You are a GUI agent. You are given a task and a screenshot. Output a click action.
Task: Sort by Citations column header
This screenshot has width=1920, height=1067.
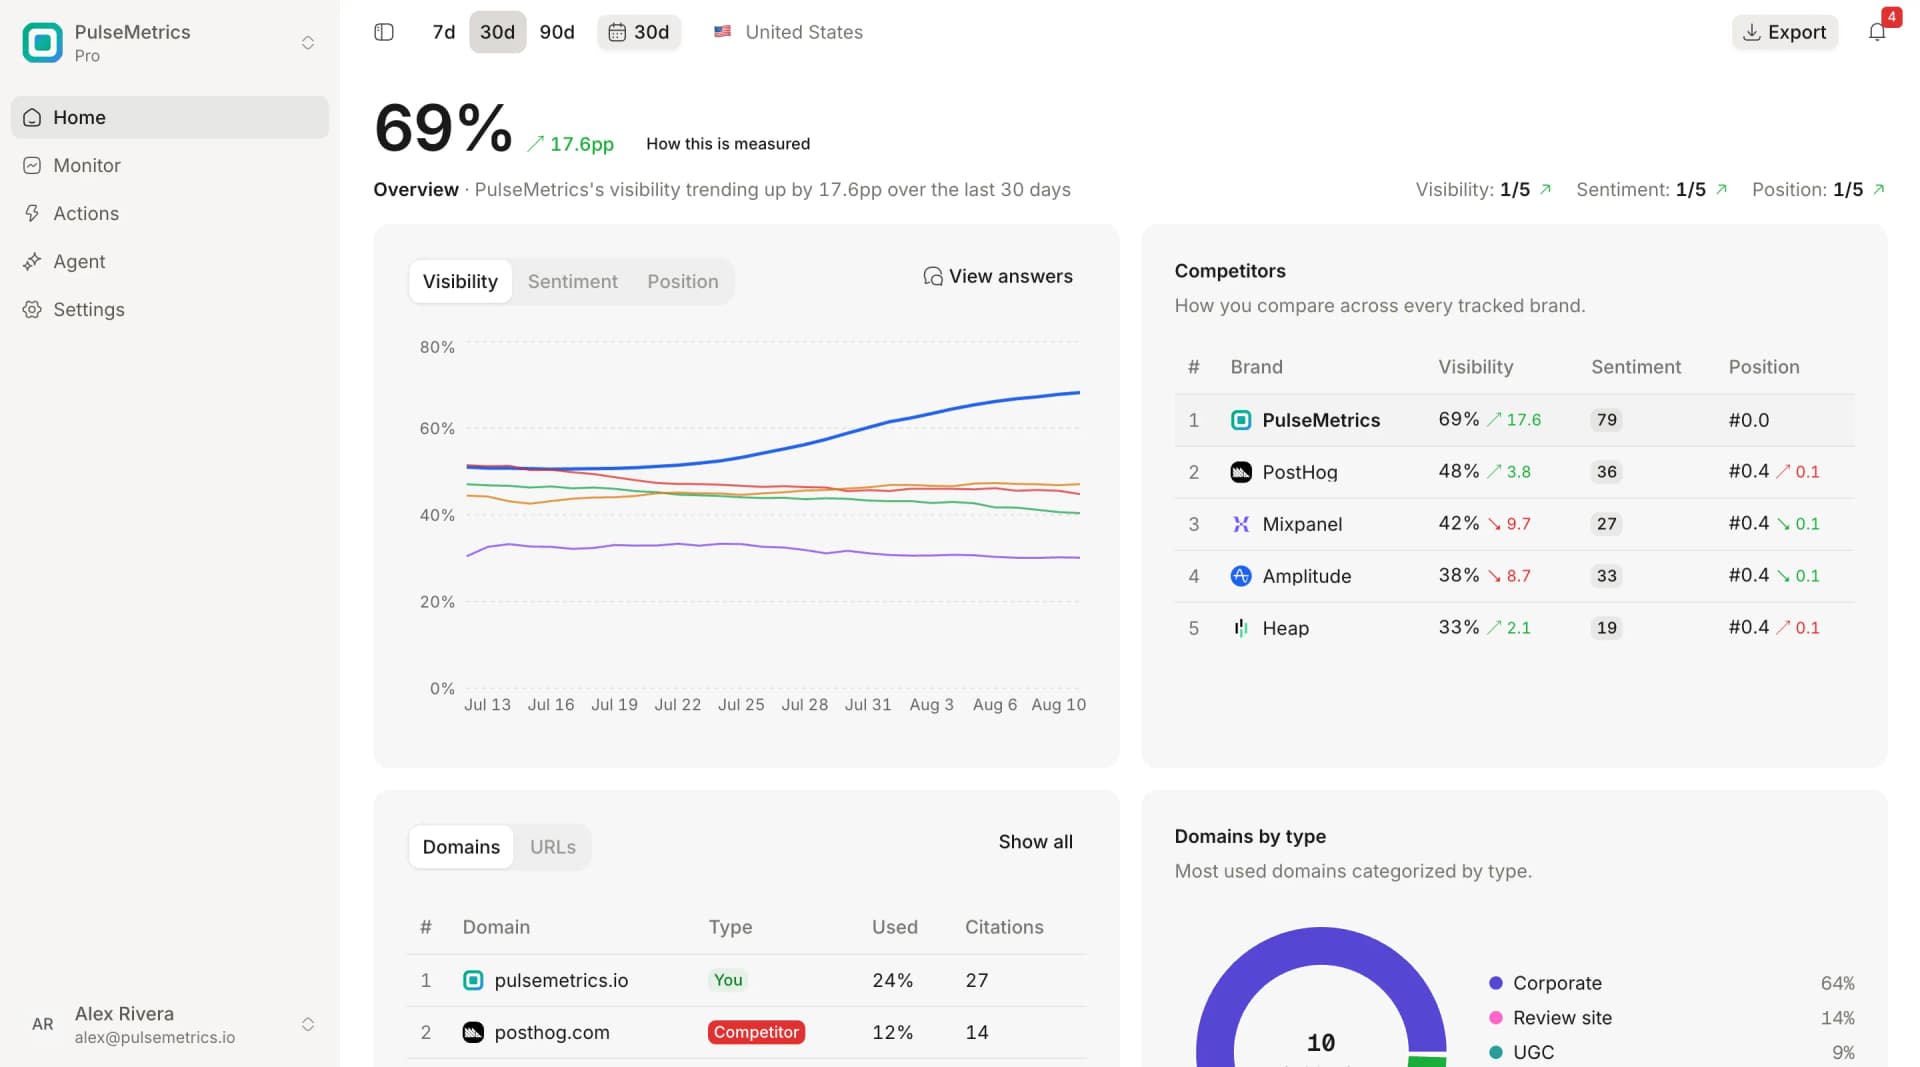(x=1004, y=927)
